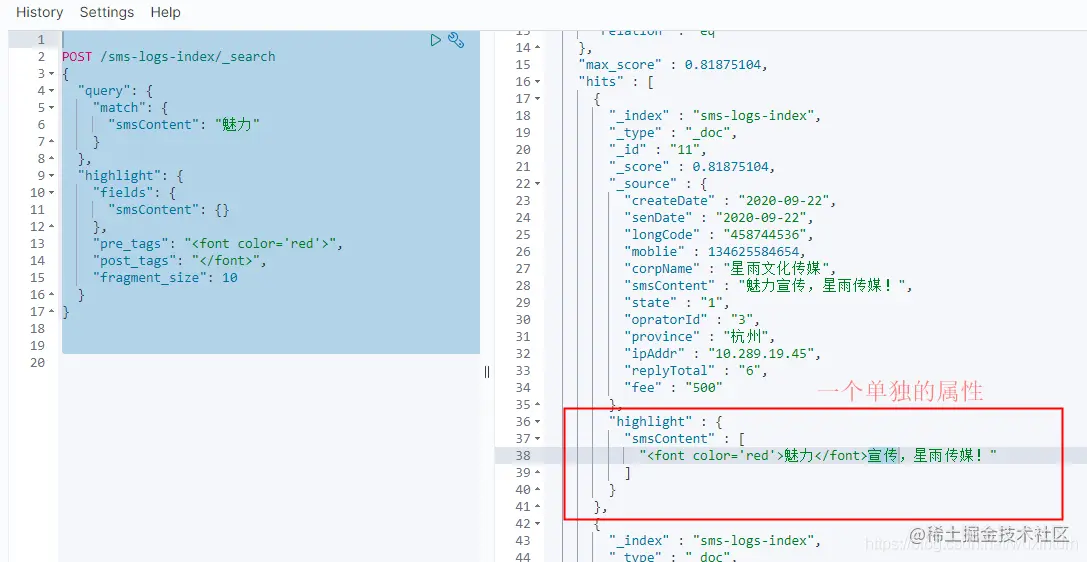Click the "moblie" : 134625584654 line
This screenshot has width=1087, height=562.
[715, 252]
